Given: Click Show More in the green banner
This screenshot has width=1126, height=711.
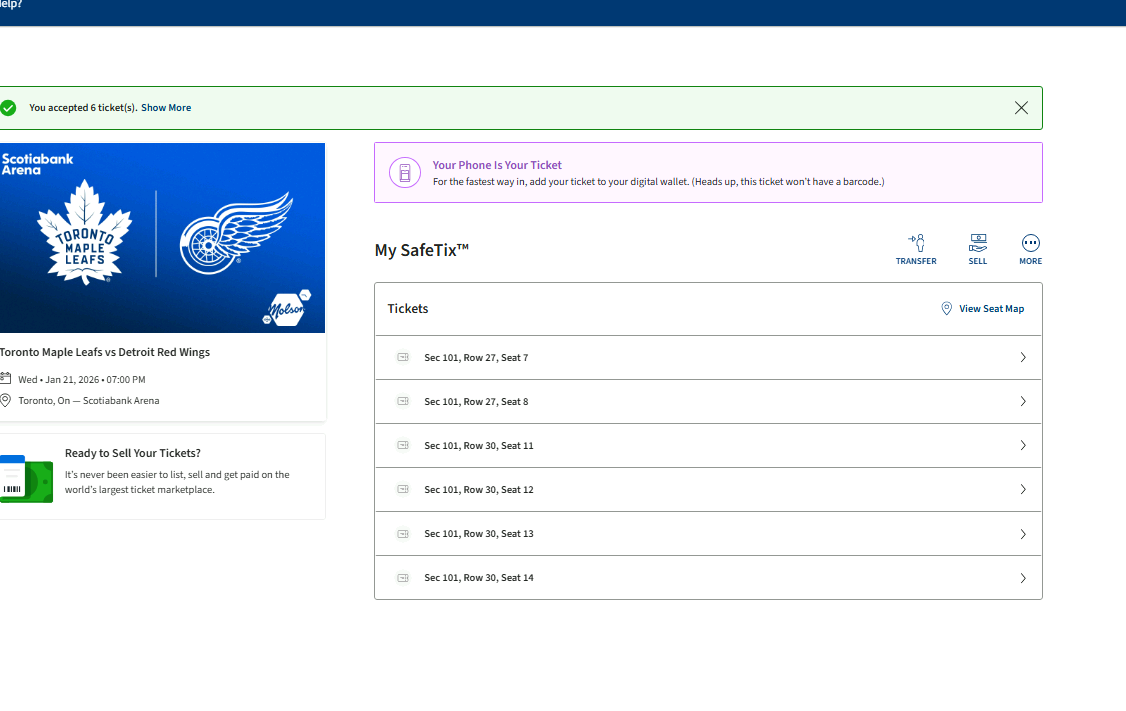Looking at the screenshot, I should [166, 108].
